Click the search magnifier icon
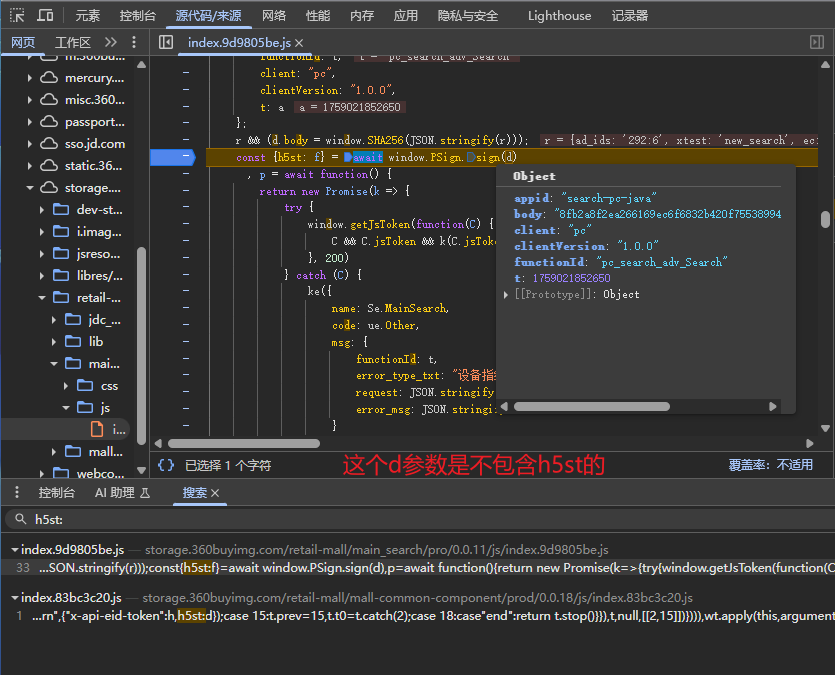This screenshot has width=835, height=675. [20, 518]
